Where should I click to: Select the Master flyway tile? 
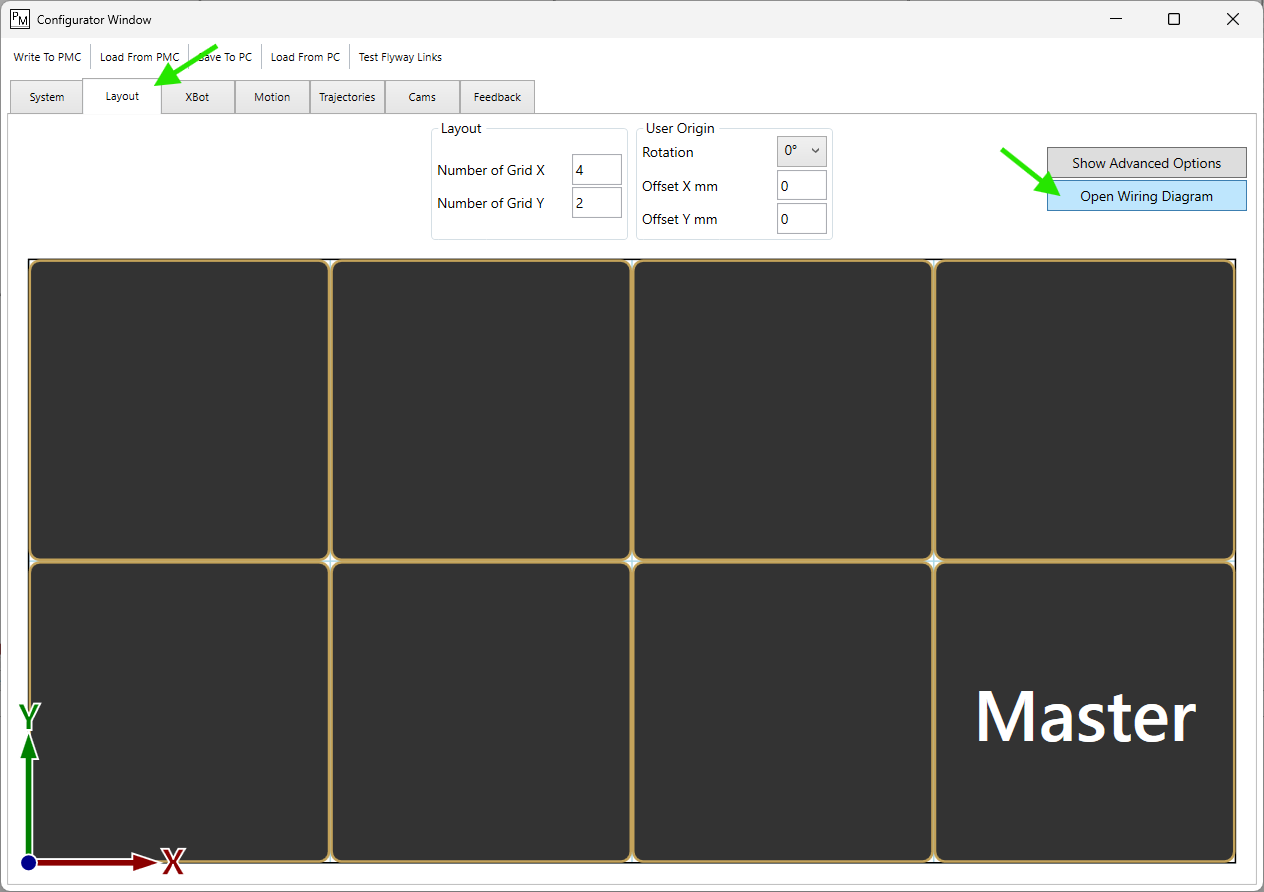1084,711
